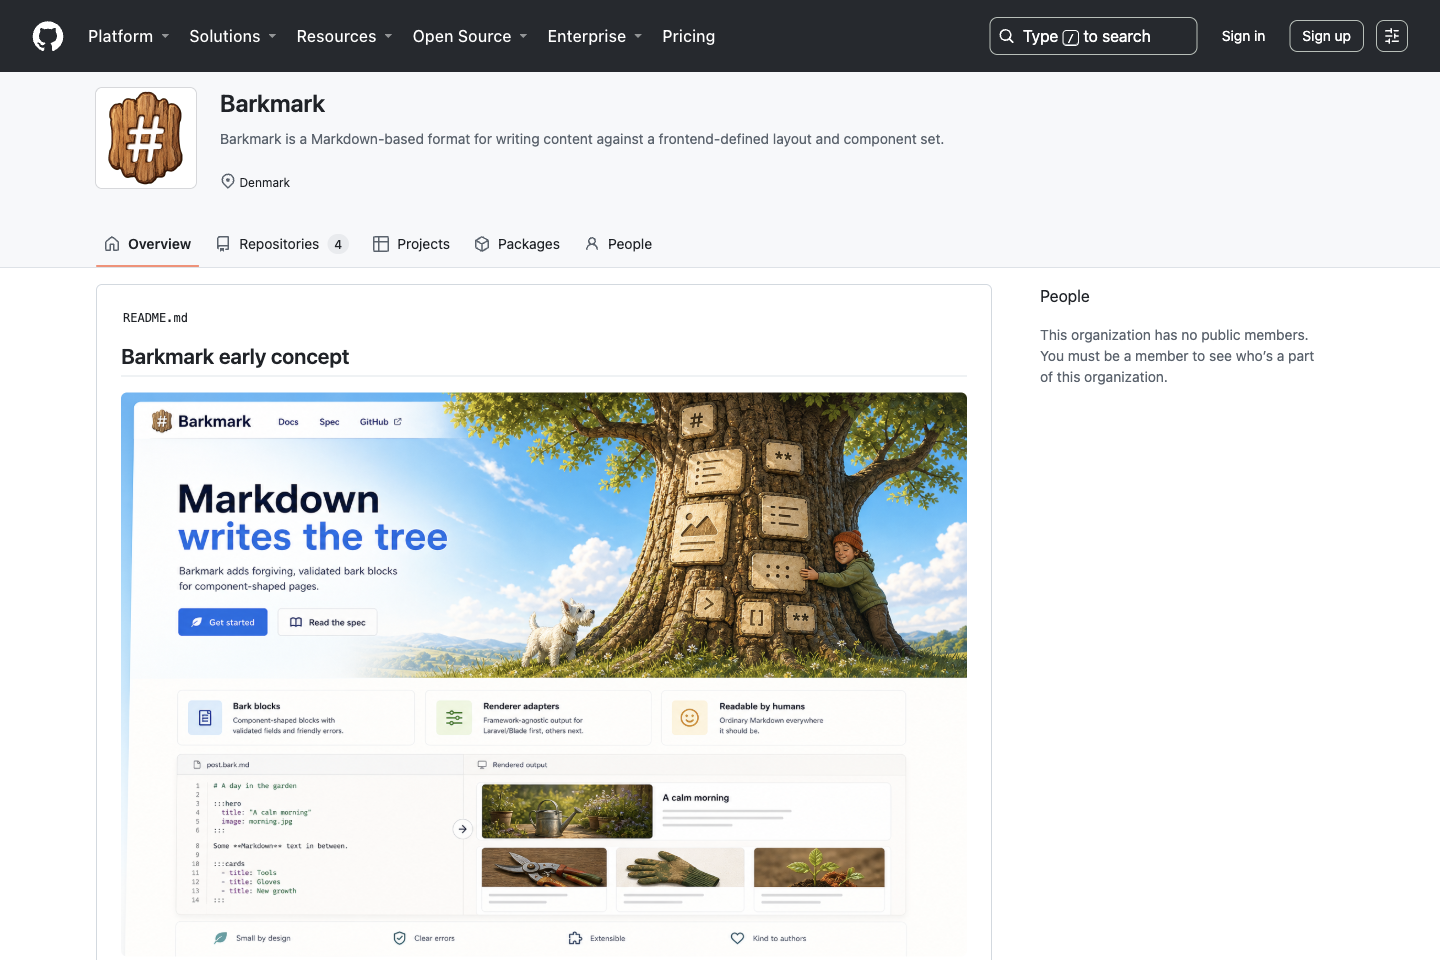Focus the Type to search field
Image resolution: width=1440 pixels, height=960 pixels.
[x=1093, y=36]
